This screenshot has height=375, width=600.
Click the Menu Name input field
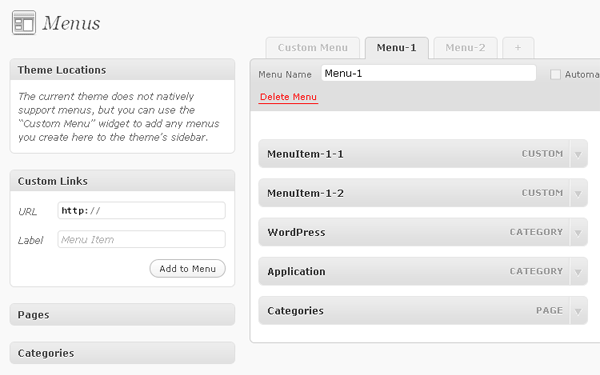[429, 73]
